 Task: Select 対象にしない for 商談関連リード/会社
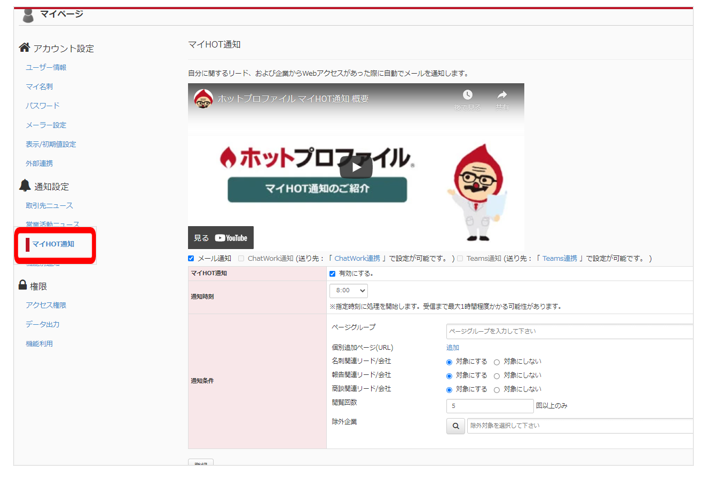pyautogui.click(x=497, y=390)
